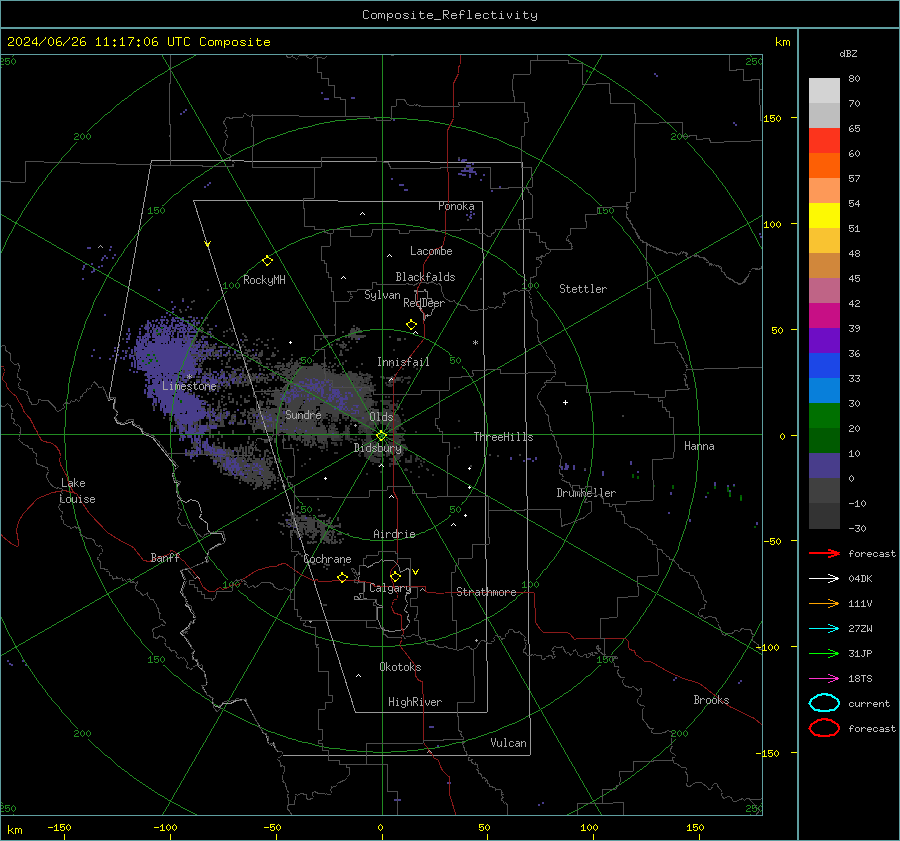Viewport: 900px width, 841px height.
Task: Click the Stettler label
Action: point(583,289)
